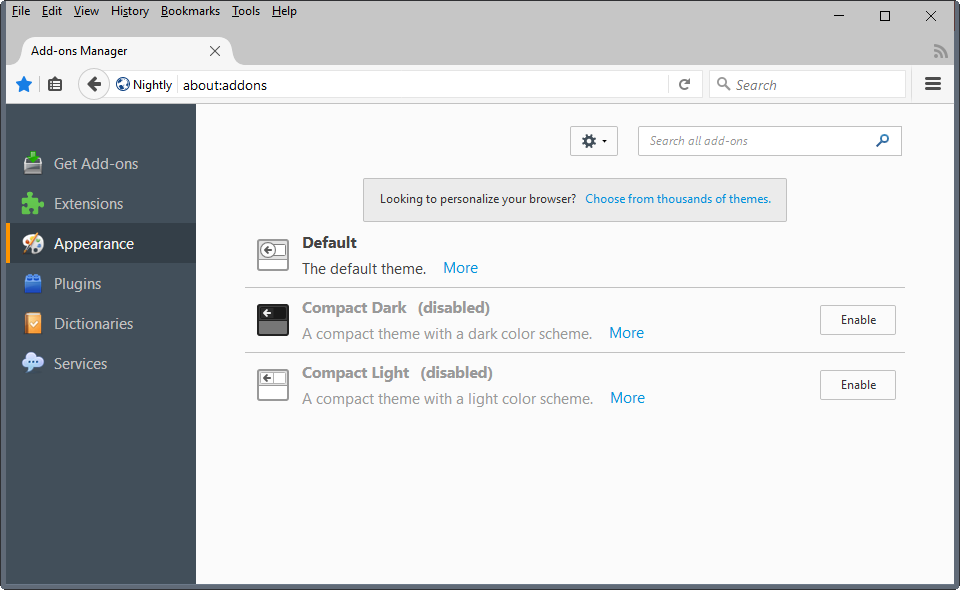Click the blue Plugins brick icon

tap(33, 283)
